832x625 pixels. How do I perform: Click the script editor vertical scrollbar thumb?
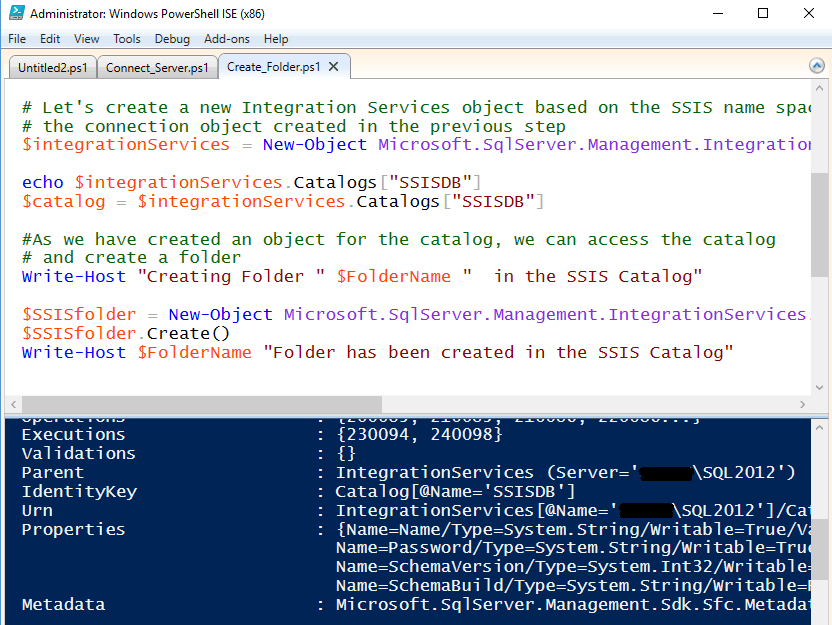819,224
